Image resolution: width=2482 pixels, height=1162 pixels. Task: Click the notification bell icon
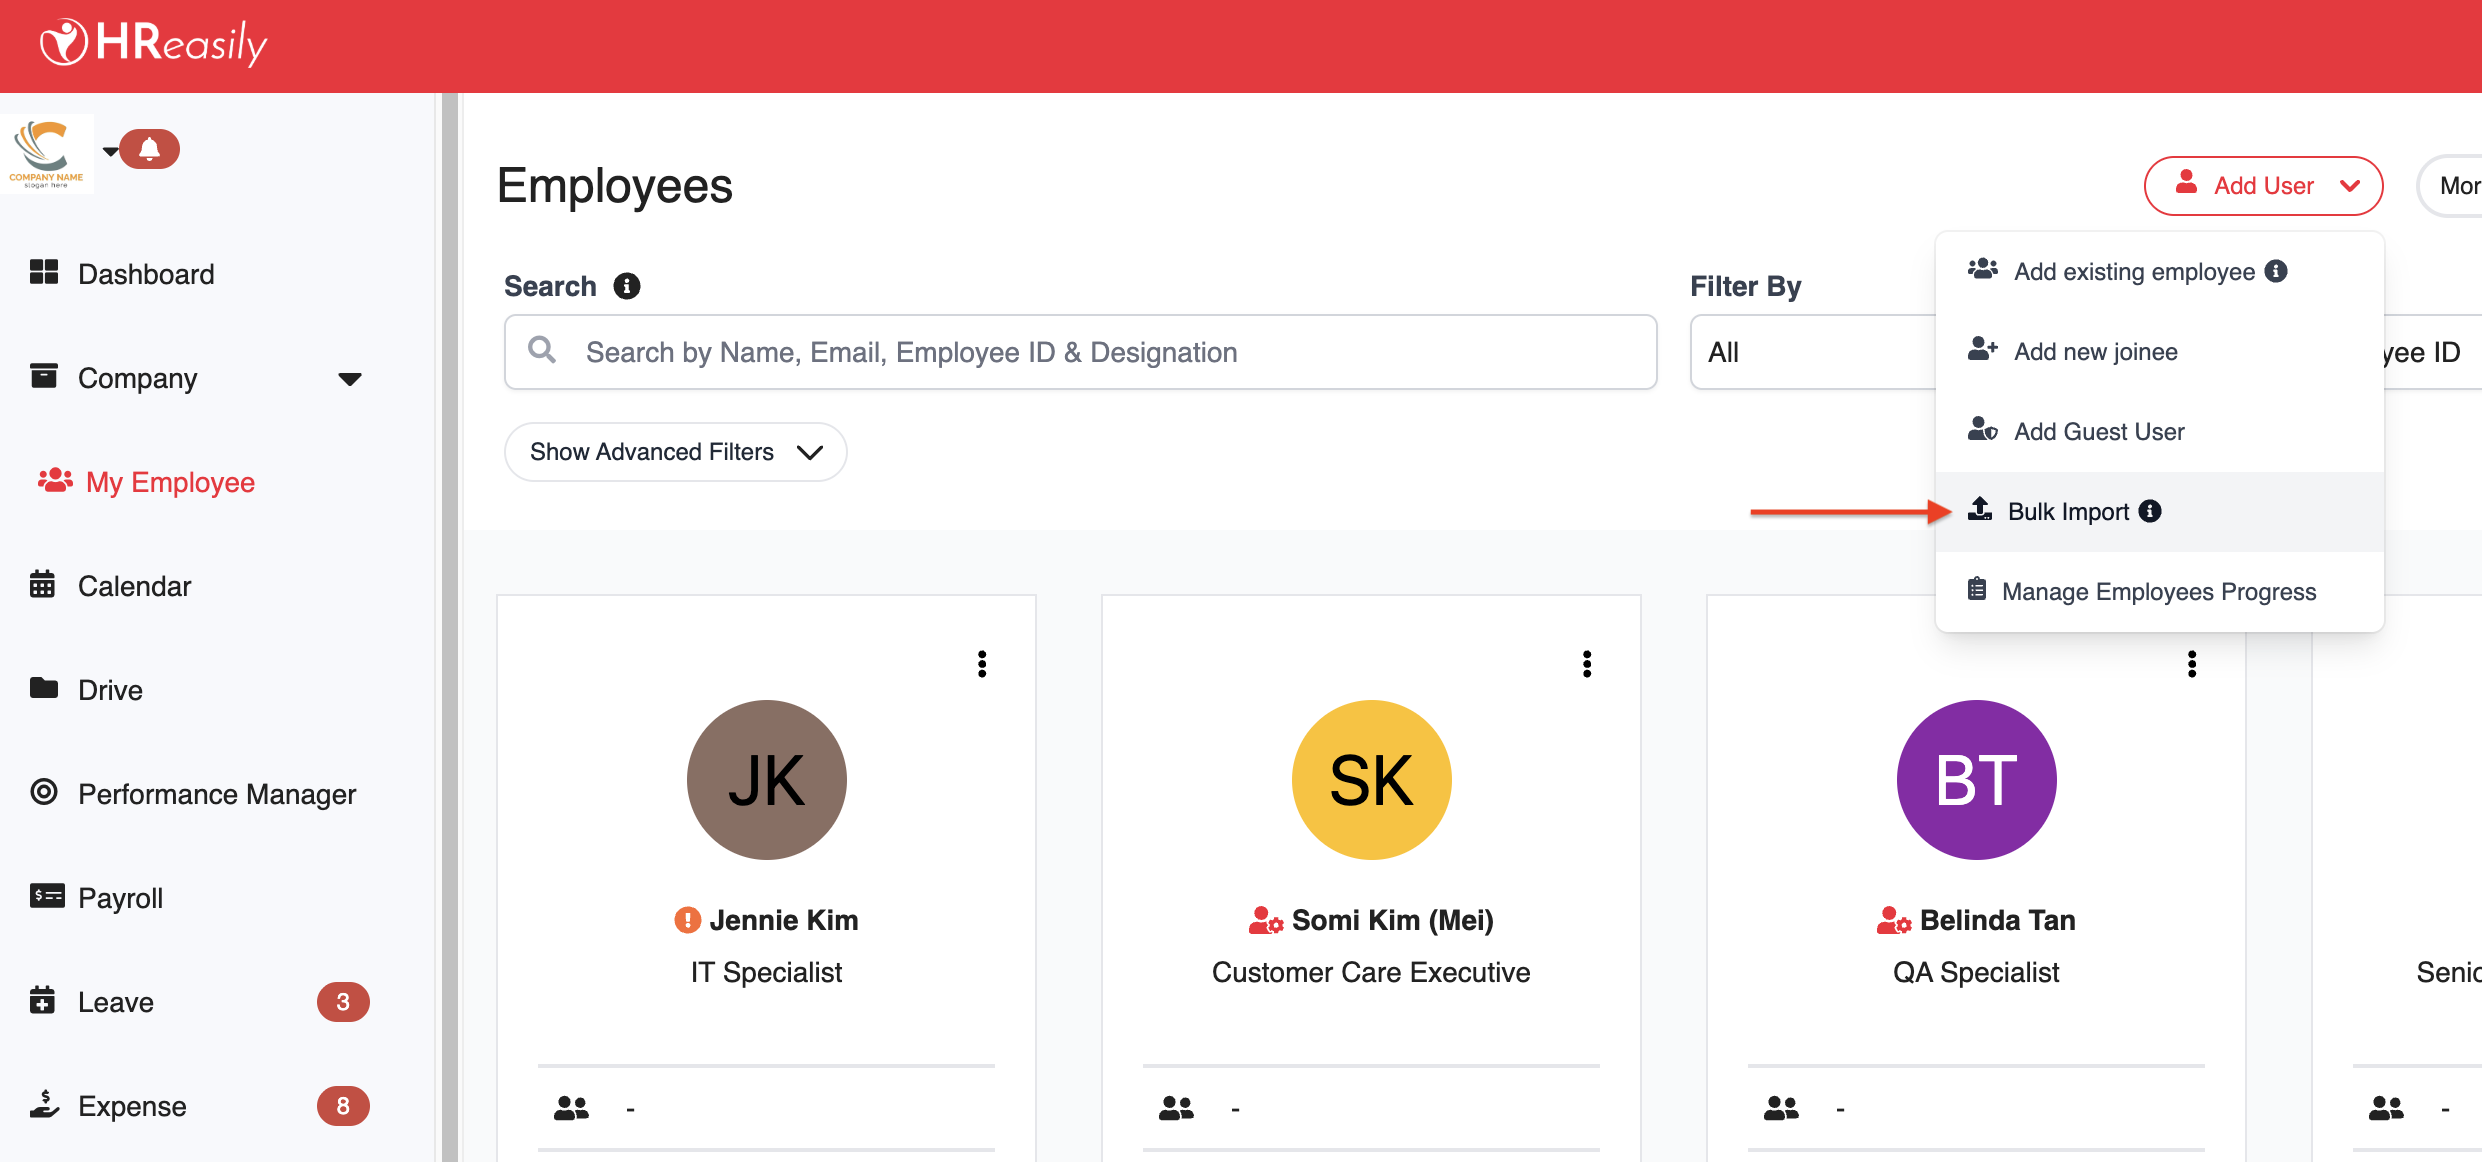tap(149, 149)
